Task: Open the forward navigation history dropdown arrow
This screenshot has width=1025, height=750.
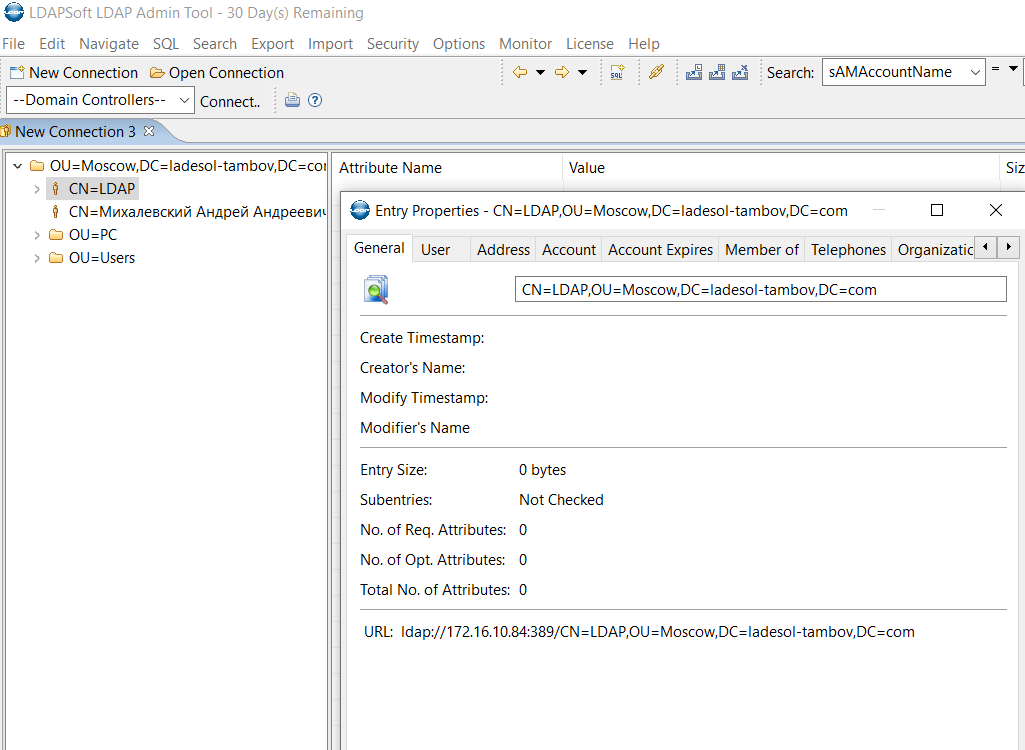Action: pos(582,72)
